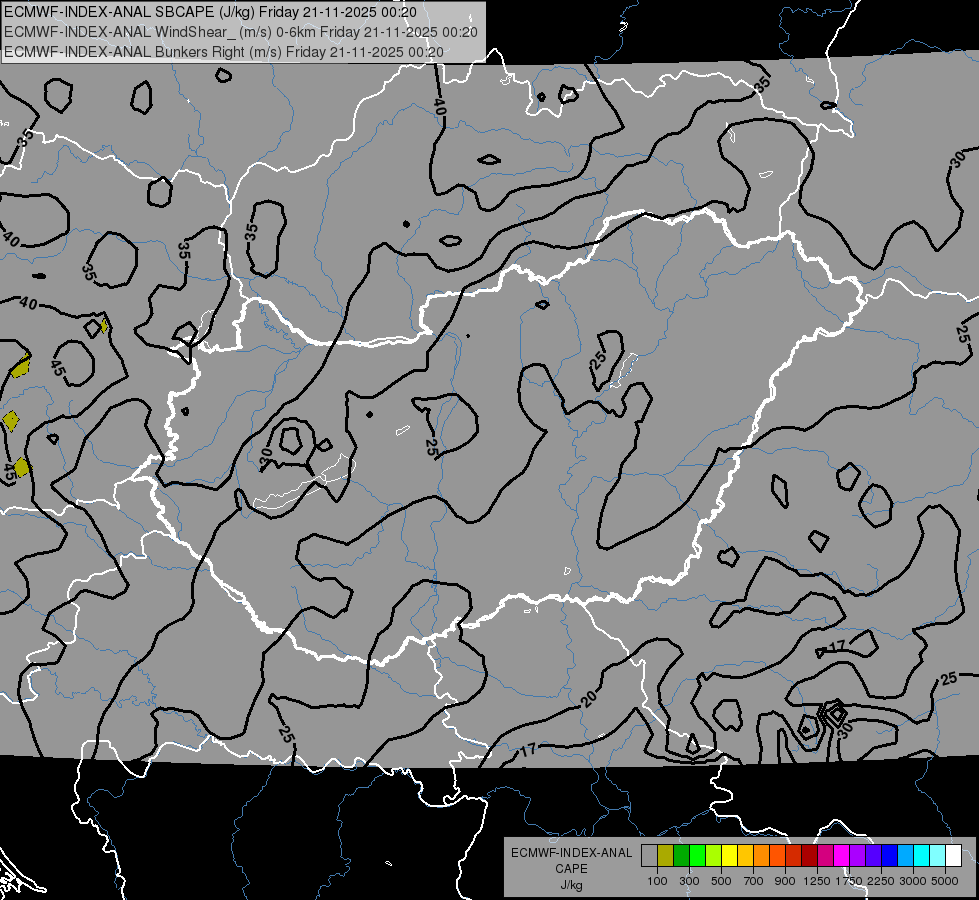Viewport: 979px width, 900px height.
Task: Click the 1750 tick label in the legend
Action: click(849, 881)
